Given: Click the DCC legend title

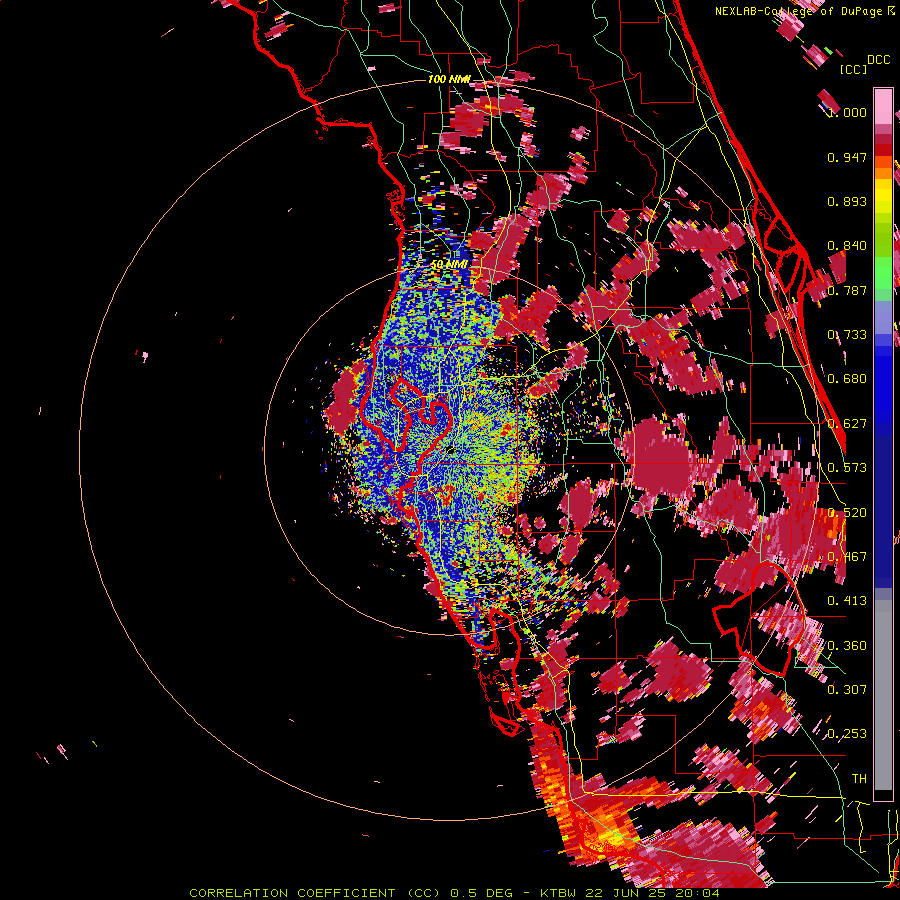Looking at the screenshot, I should [x=878, y=60].
